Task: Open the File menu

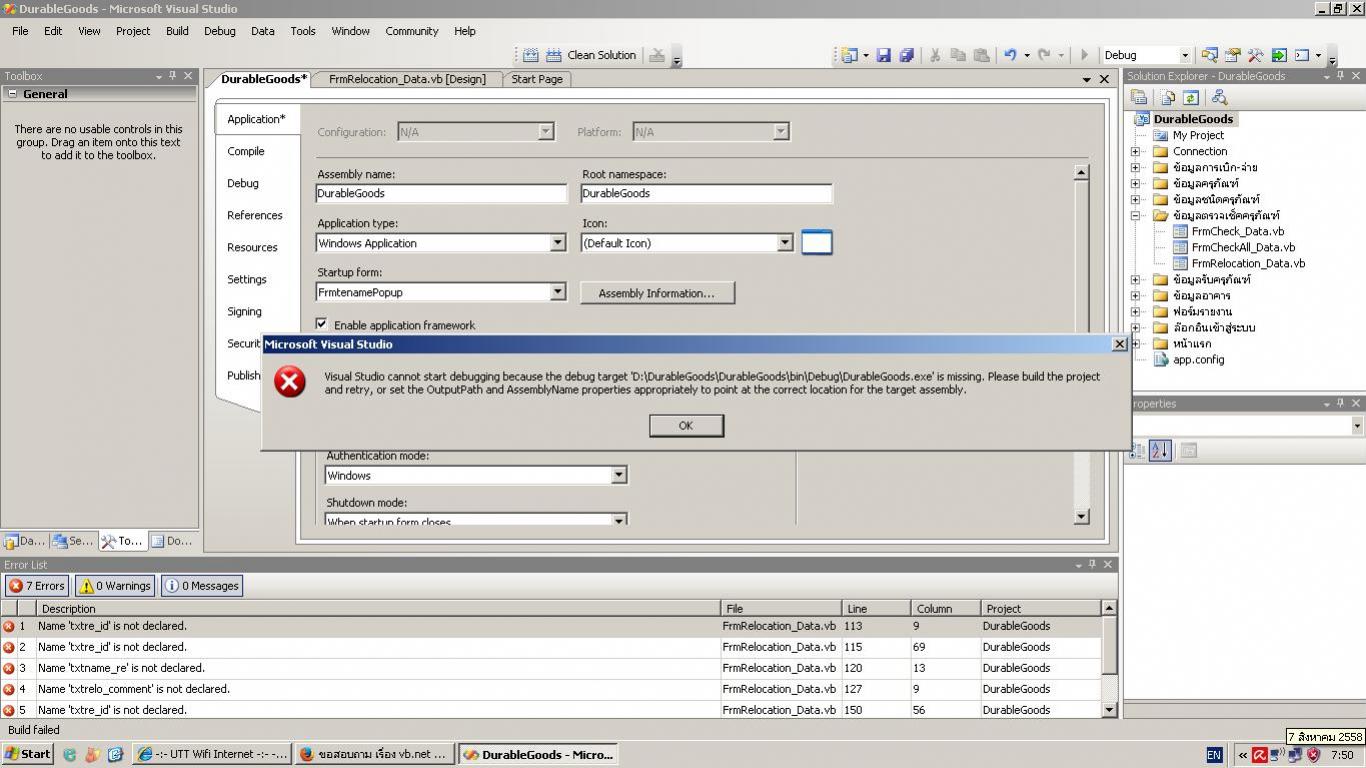Action: 20,31
